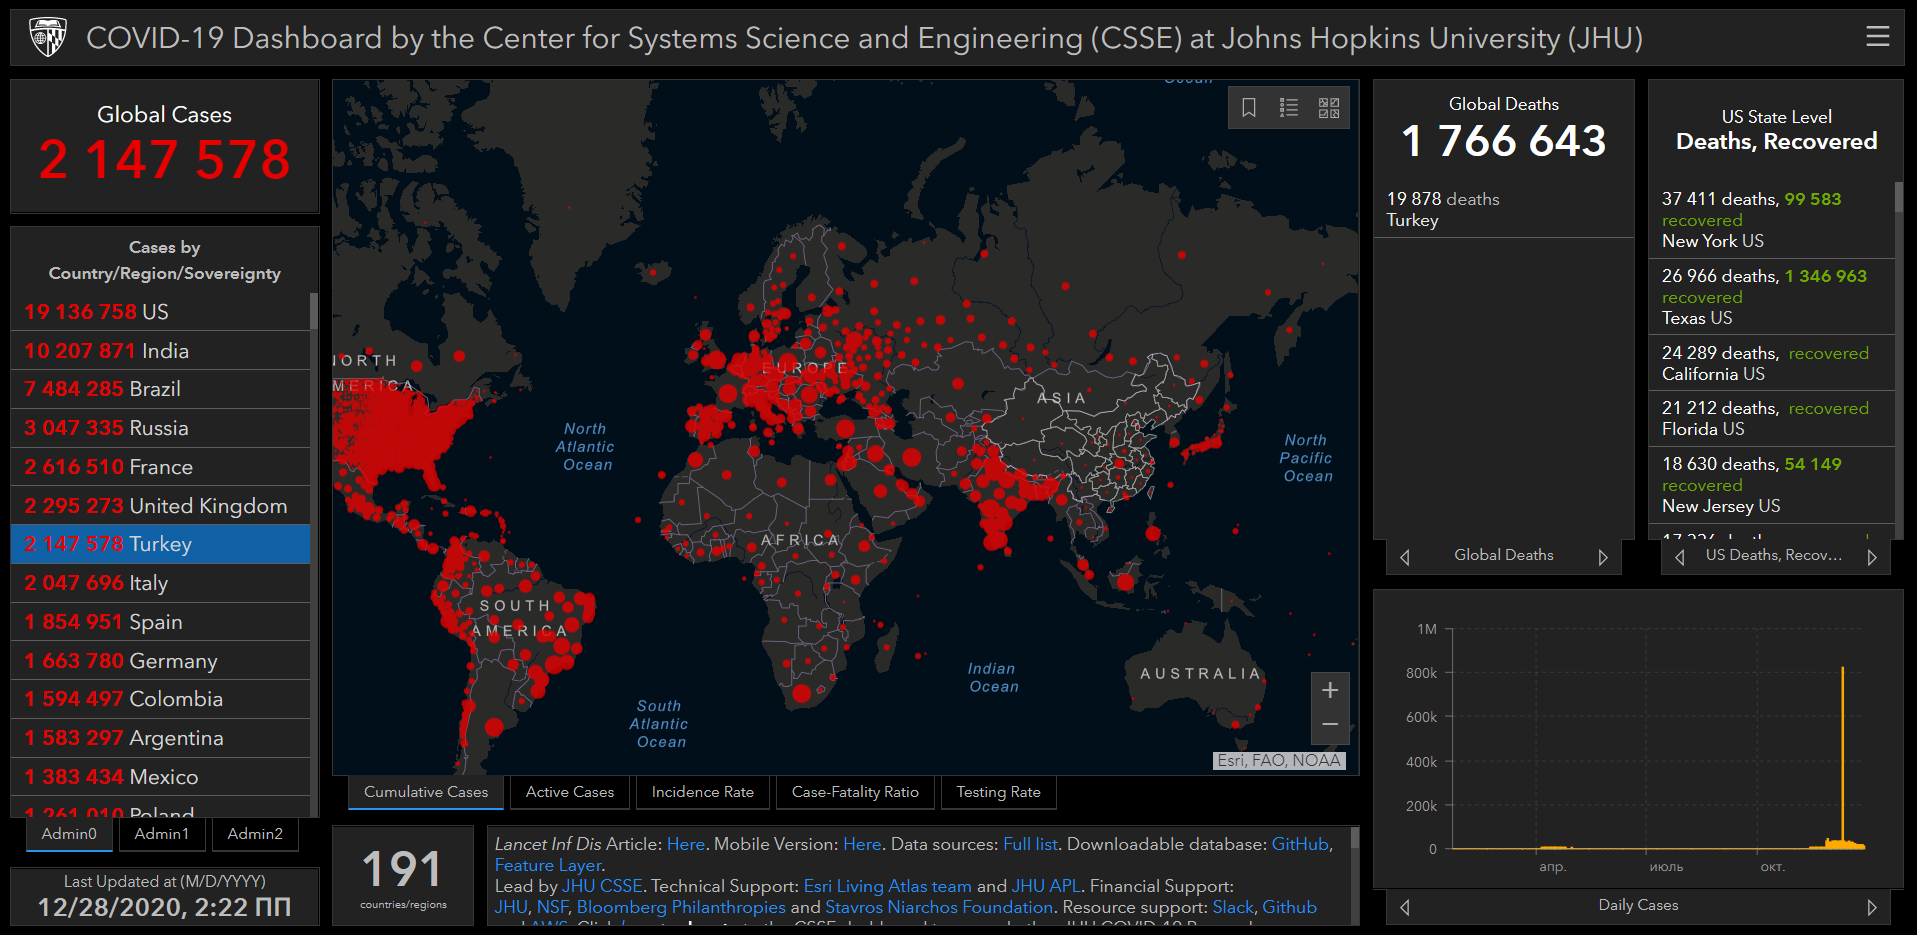Select the New Jersey US row
The width and height of the screenshot is (1917, 935).
point(1771,485)
